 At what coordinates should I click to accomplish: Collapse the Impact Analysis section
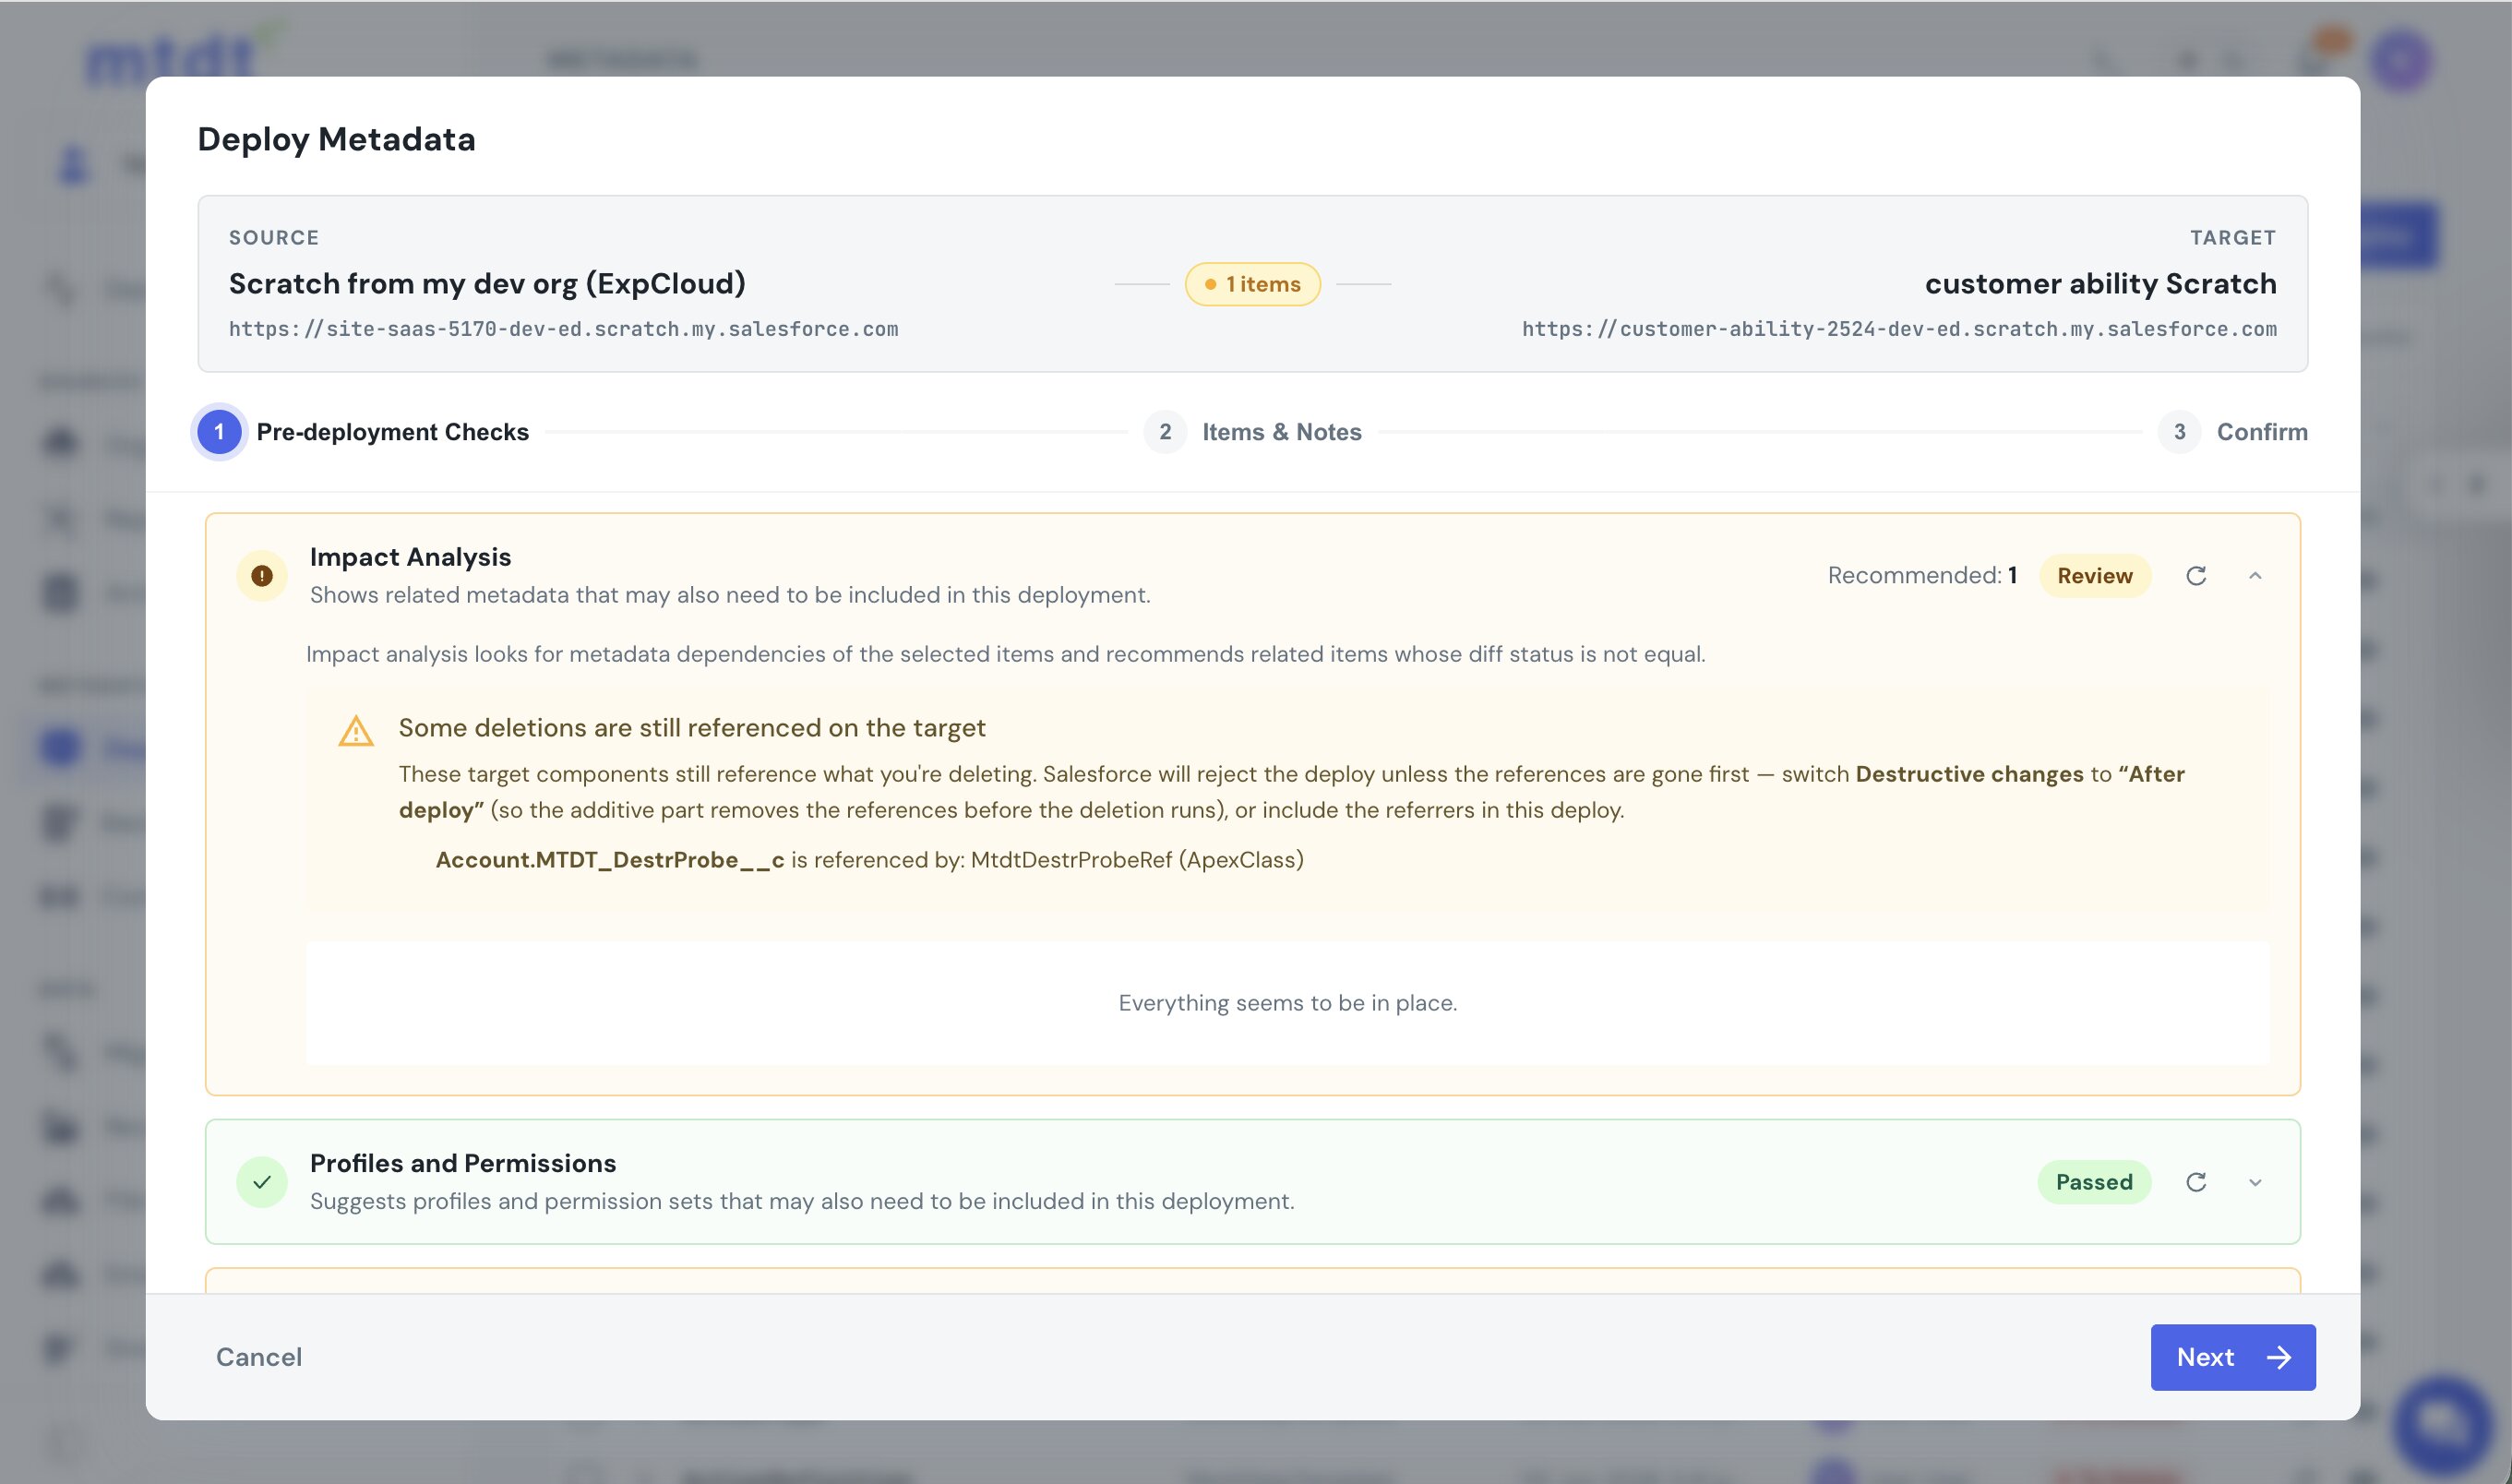(x=2255, y=576)
